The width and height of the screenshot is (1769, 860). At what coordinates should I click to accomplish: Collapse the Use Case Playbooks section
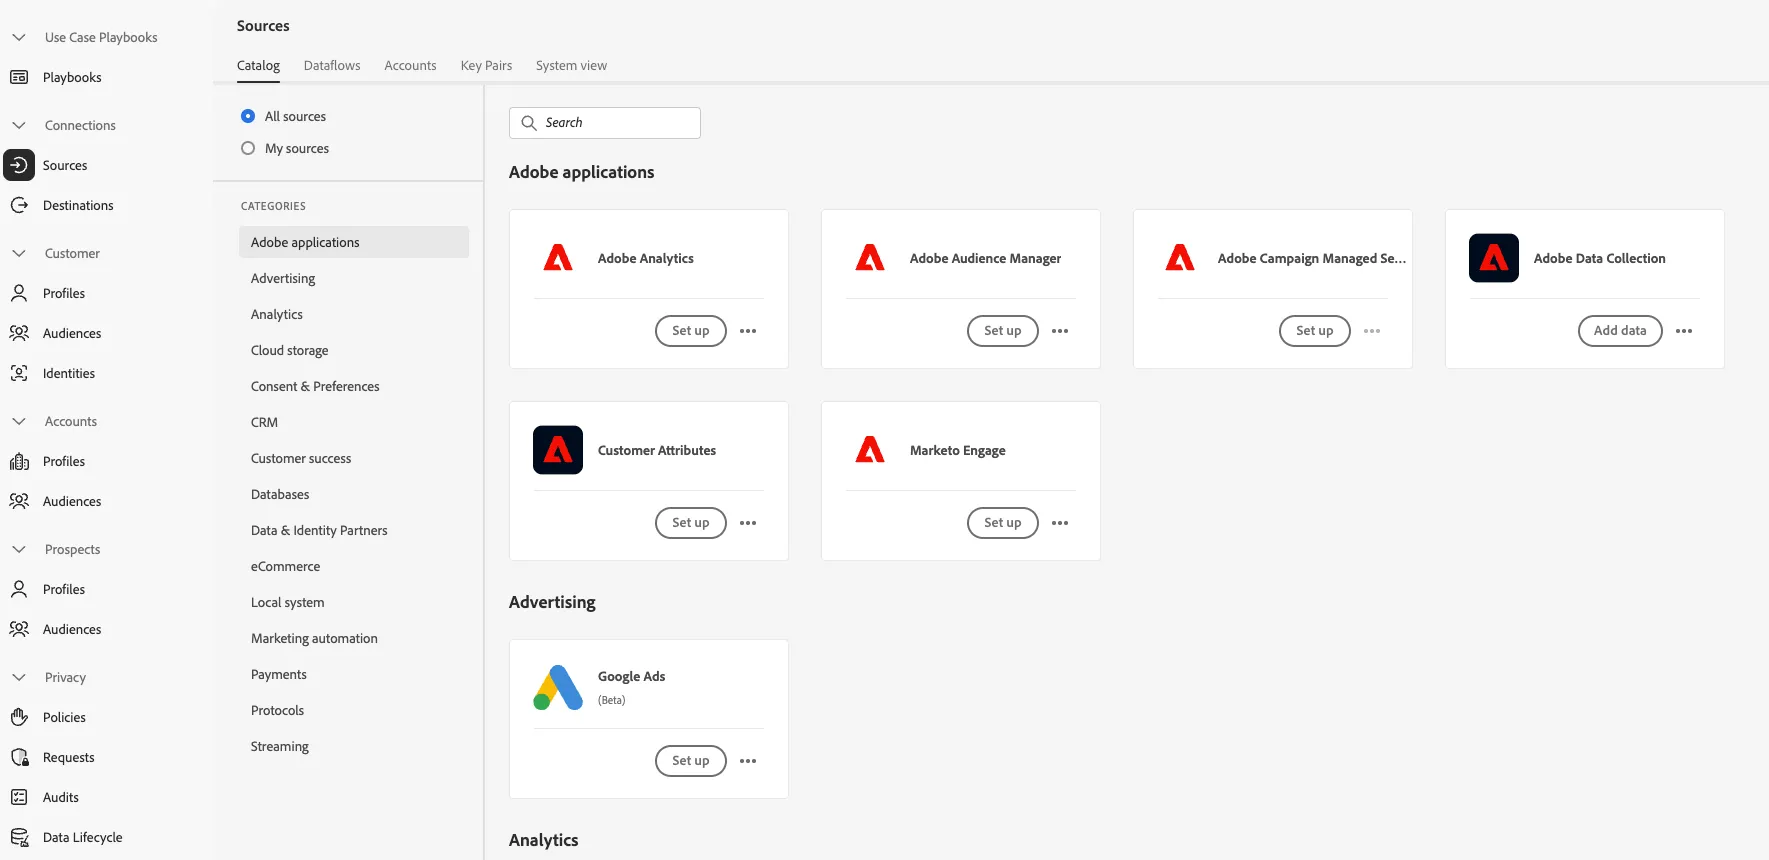point(19,37)
